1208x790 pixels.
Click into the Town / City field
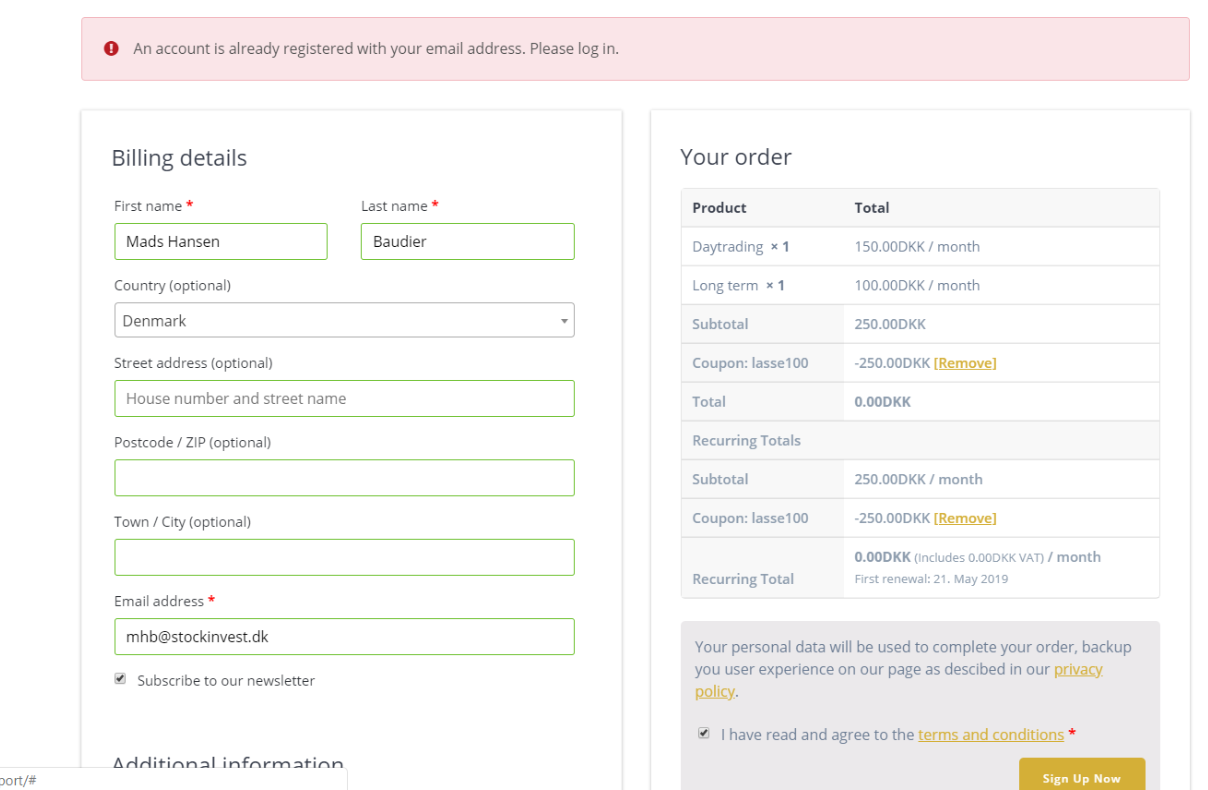tap(344, 557)
